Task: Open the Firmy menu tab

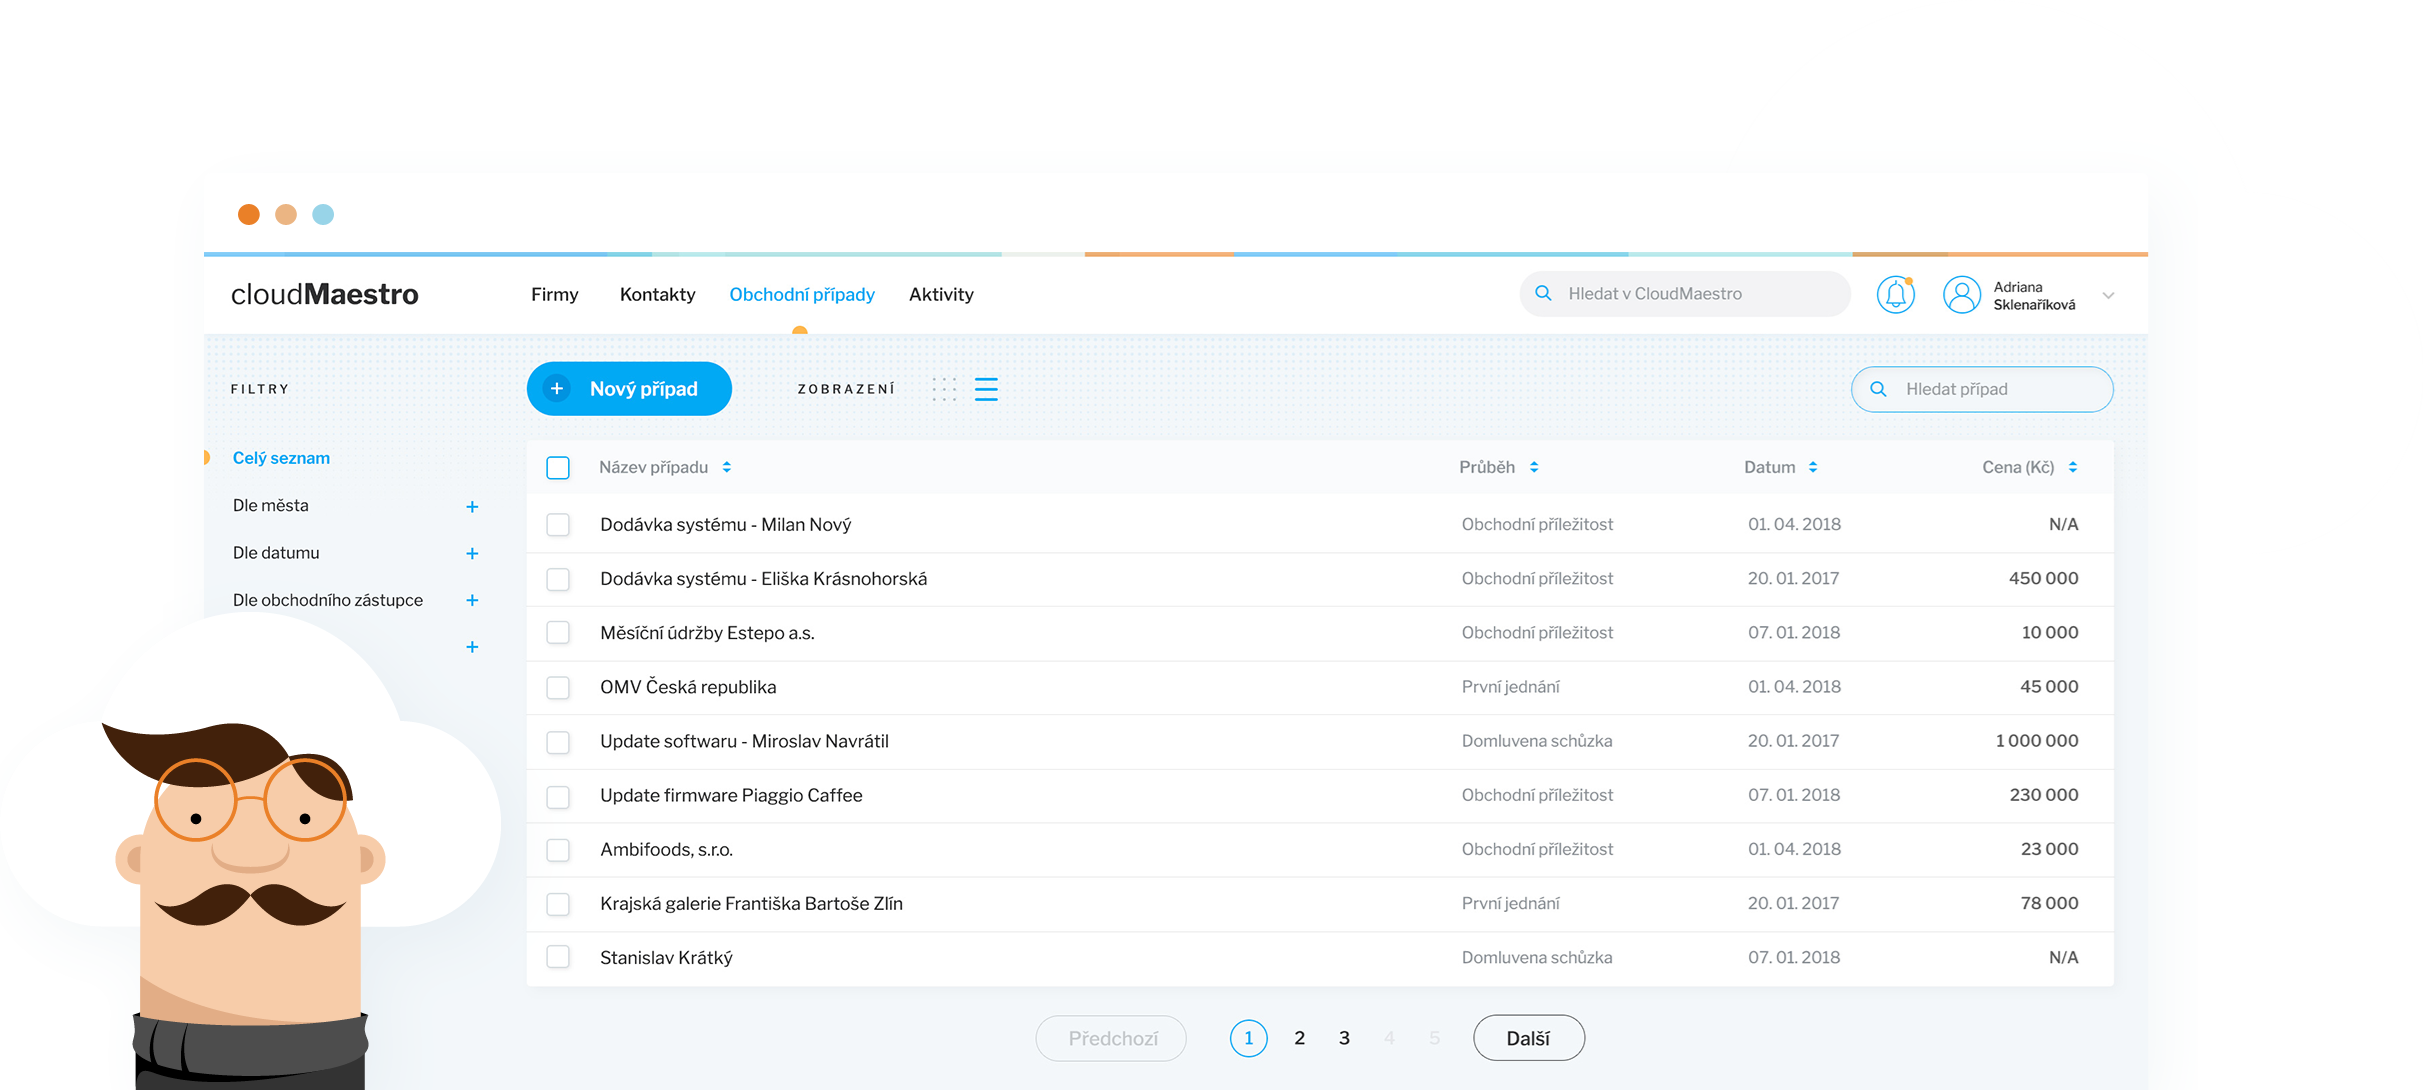Action: tap(554, 294)
